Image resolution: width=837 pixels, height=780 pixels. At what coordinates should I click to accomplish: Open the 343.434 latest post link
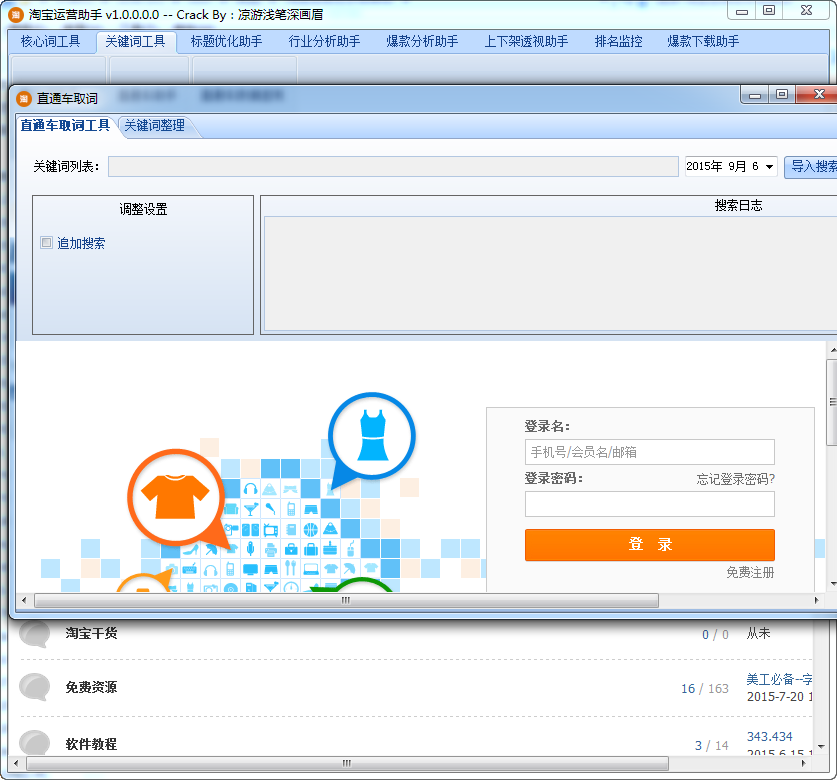[x=769, y=736]
